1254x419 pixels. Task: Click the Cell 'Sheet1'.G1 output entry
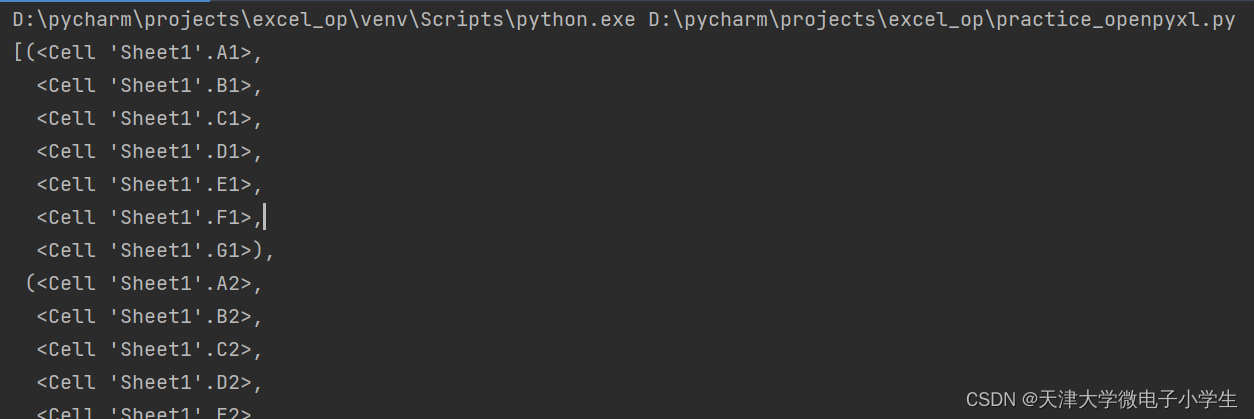point(155,251)
